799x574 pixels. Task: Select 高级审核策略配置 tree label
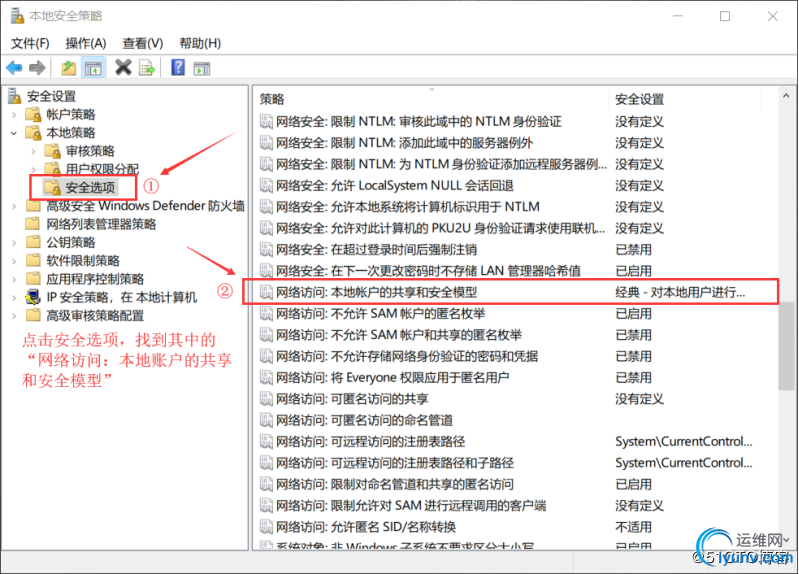click(95, 316)
